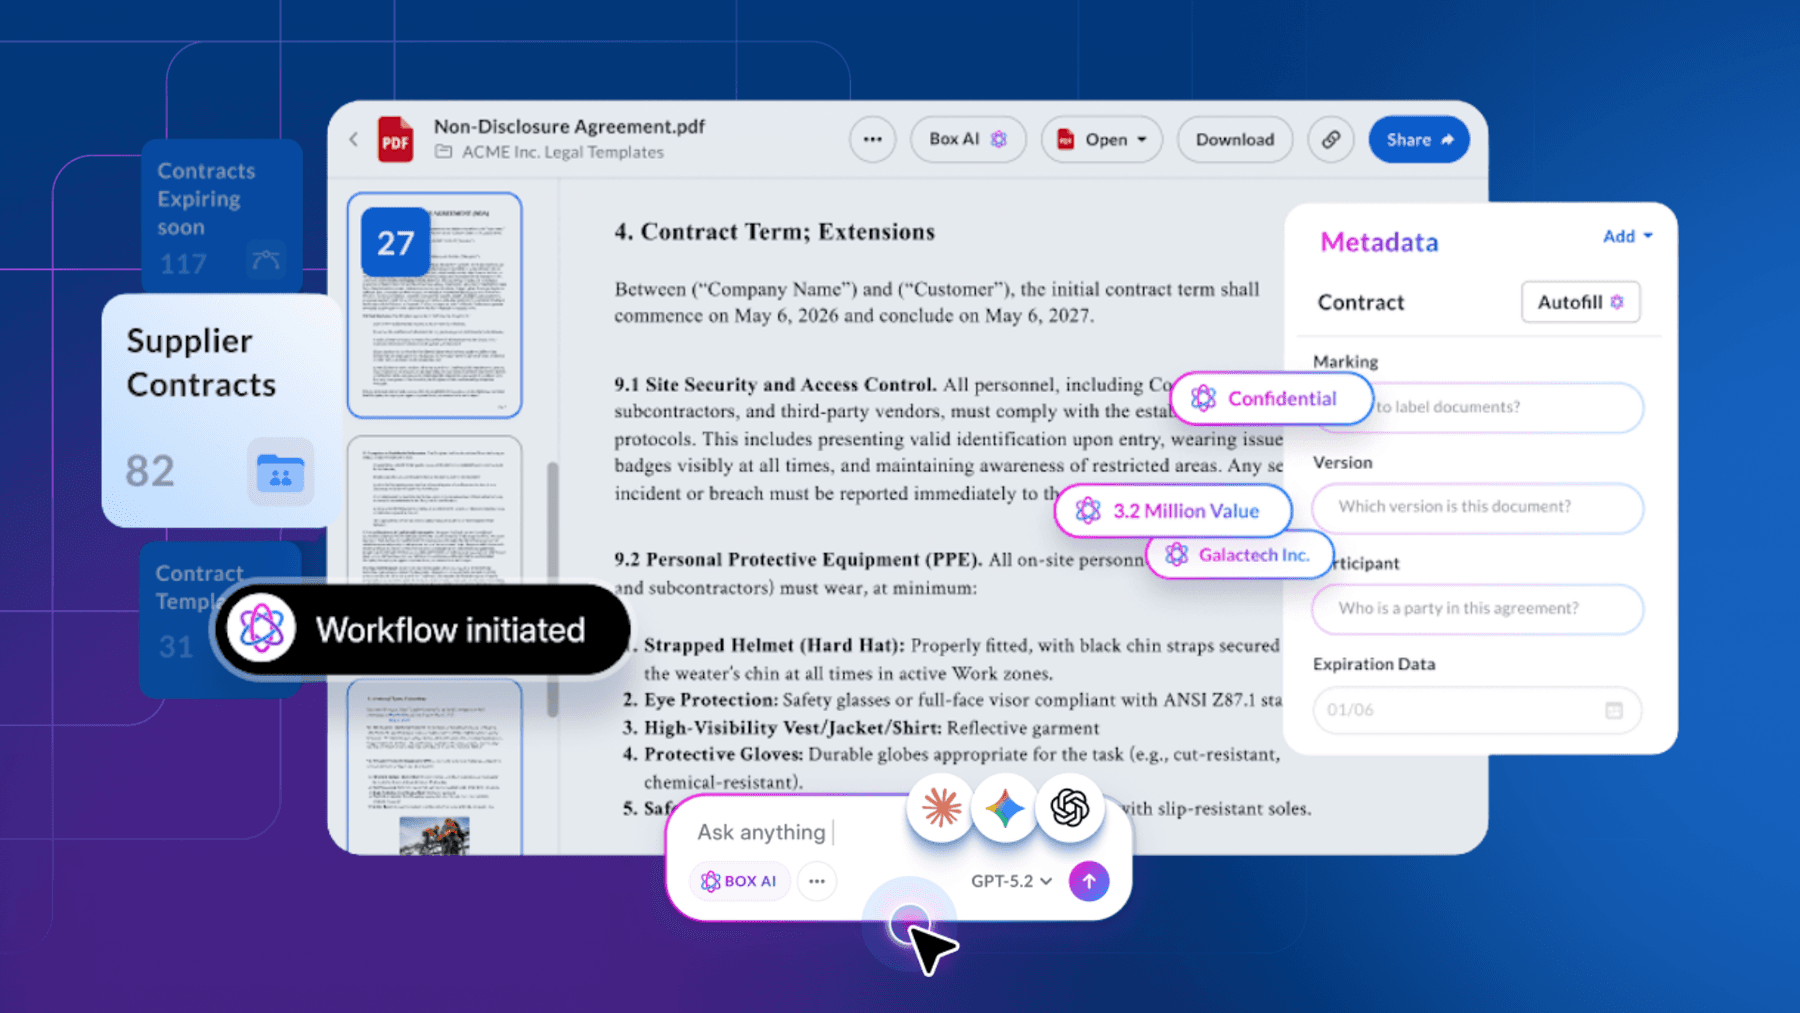This screenshot has width=1800, height=1013.
Task: Click the 'Strapped Helmet (Hard Hat):' list item
Action: [x=774, y=646]
